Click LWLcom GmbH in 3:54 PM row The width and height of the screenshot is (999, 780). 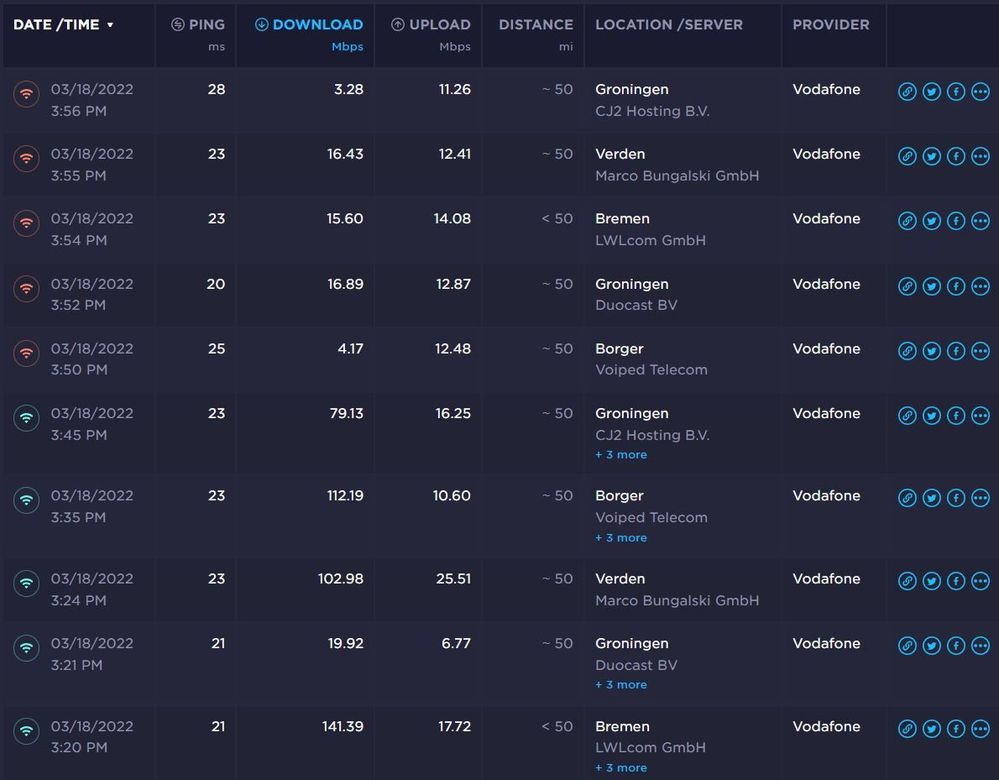pyautogui.click(x=650, y=240)
